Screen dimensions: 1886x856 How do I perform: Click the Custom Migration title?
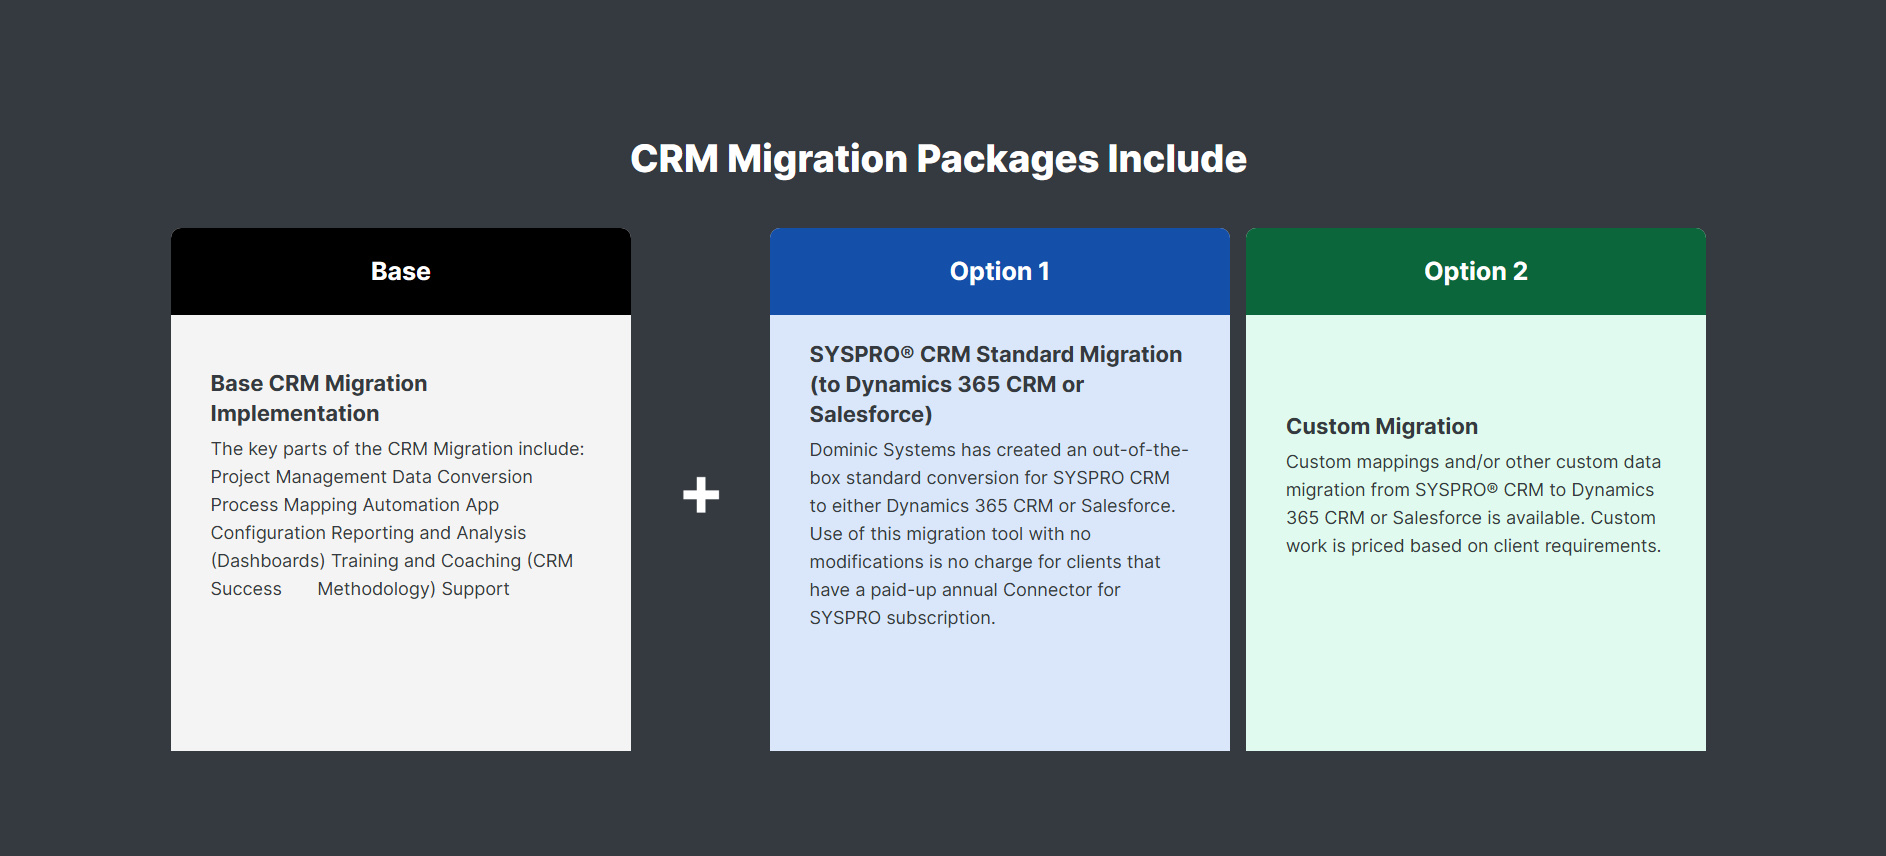pyautogui.click(x=1382, y=426)
